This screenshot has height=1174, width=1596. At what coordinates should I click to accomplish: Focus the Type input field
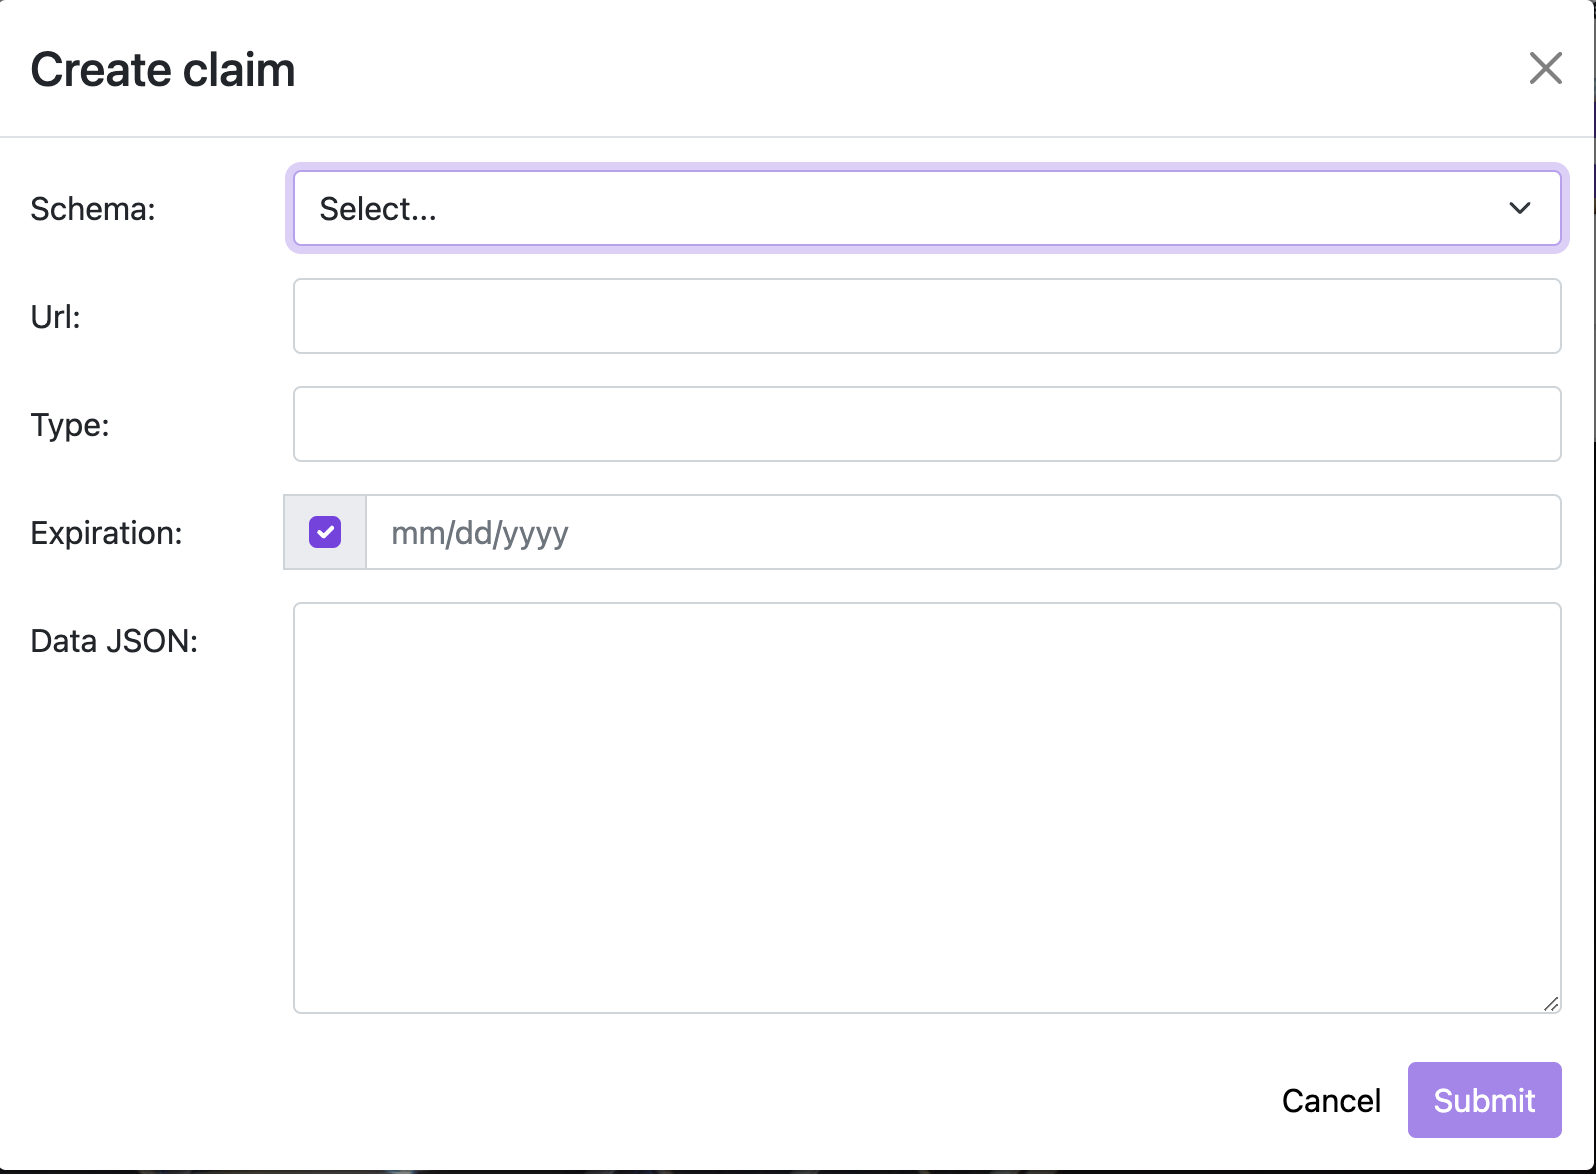coord(927,424)
